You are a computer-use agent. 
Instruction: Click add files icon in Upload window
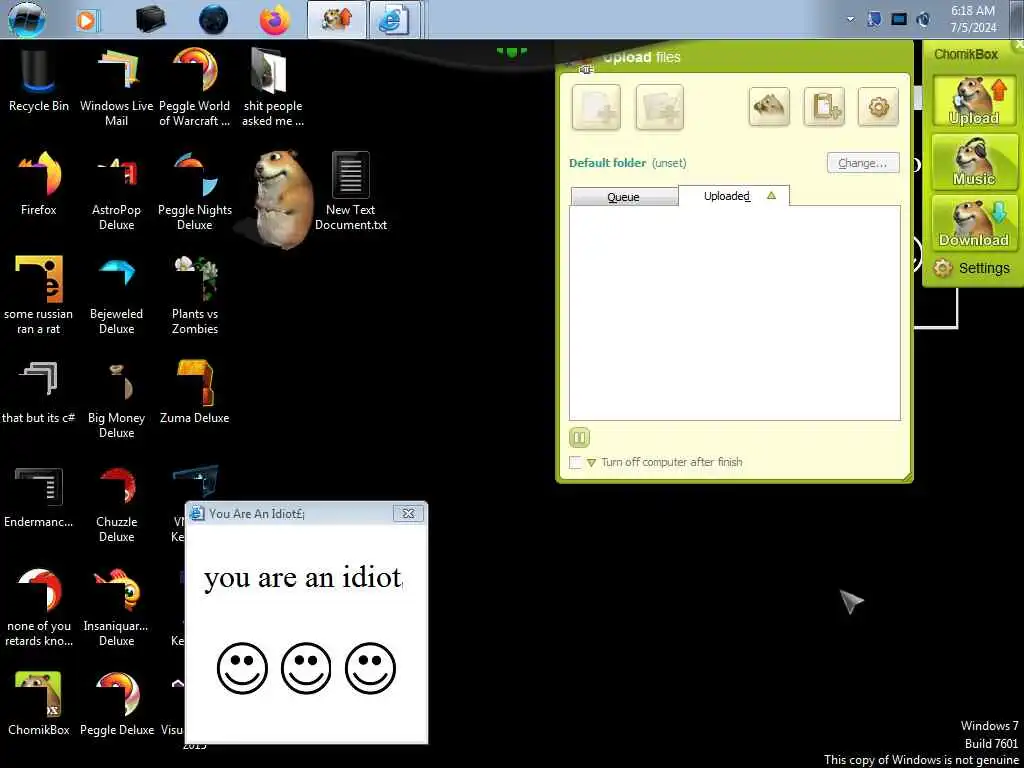click(596, 107)
